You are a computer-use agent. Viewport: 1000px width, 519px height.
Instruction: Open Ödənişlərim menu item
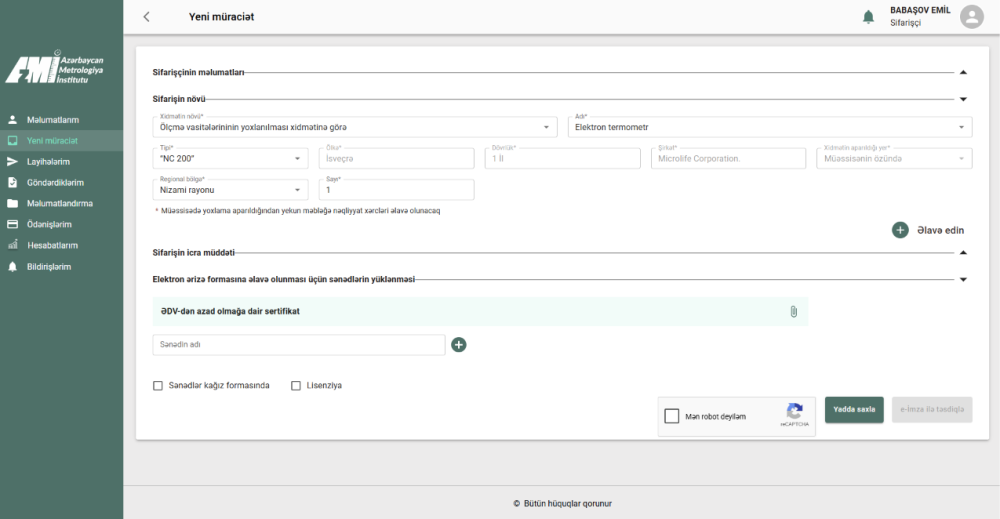(49, 224)
